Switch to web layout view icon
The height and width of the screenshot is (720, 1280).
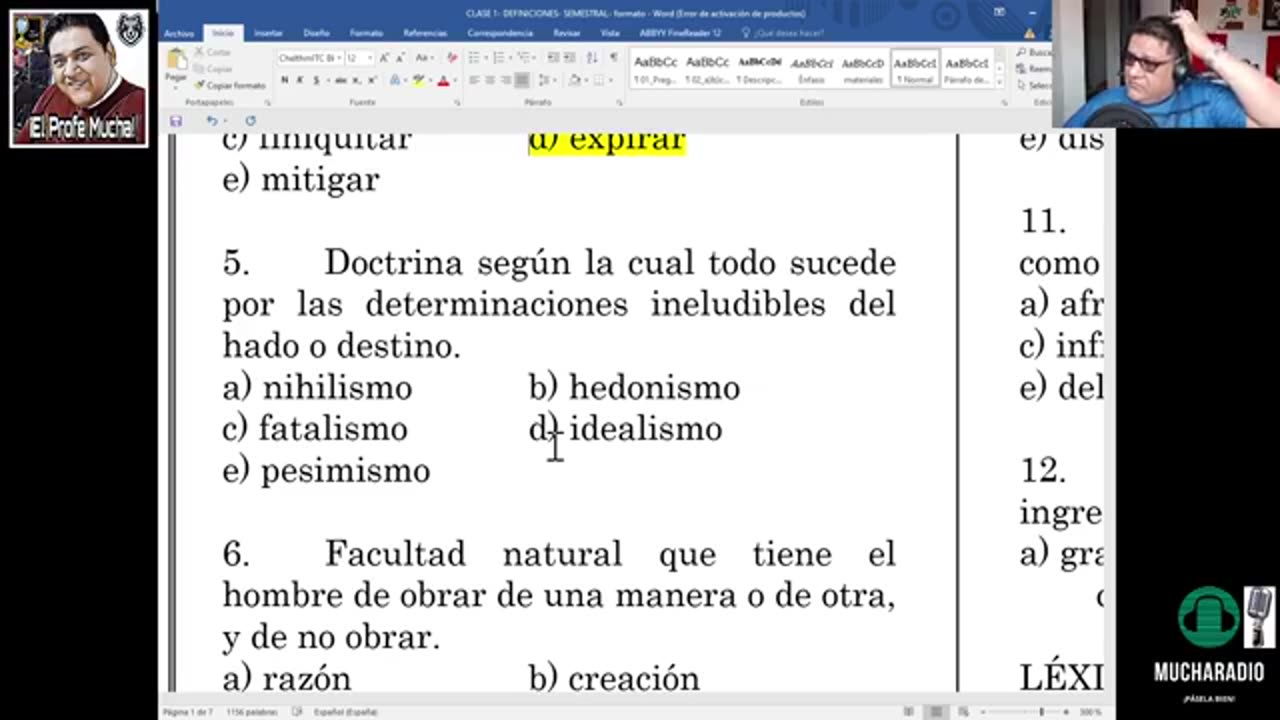point(963,712)
